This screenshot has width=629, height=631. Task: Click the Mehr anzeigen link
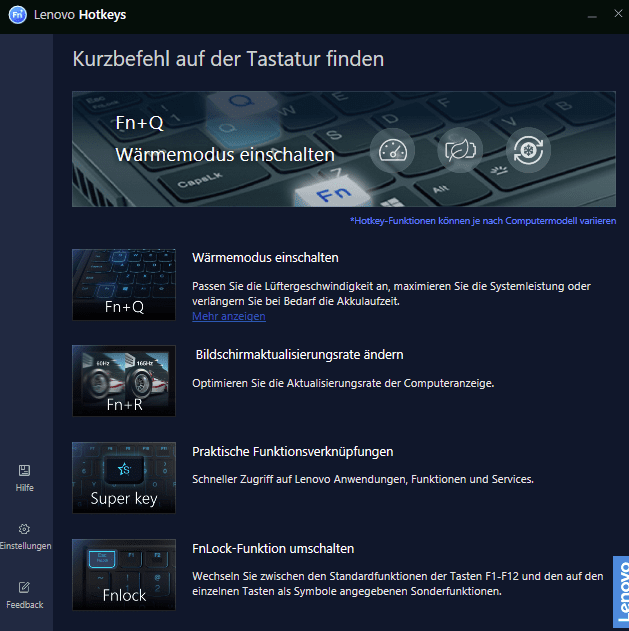coord(229,316)
